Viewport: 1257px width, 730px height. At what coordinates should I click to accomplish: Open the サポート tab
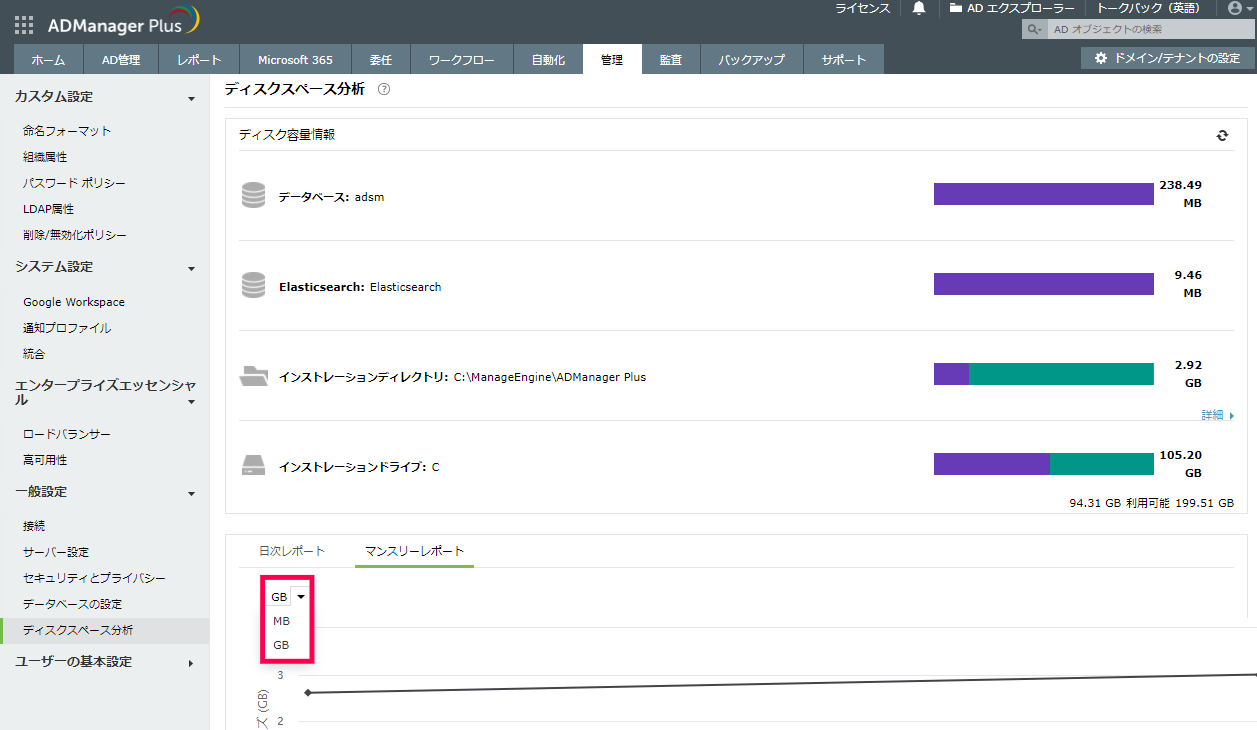point(844,60)
